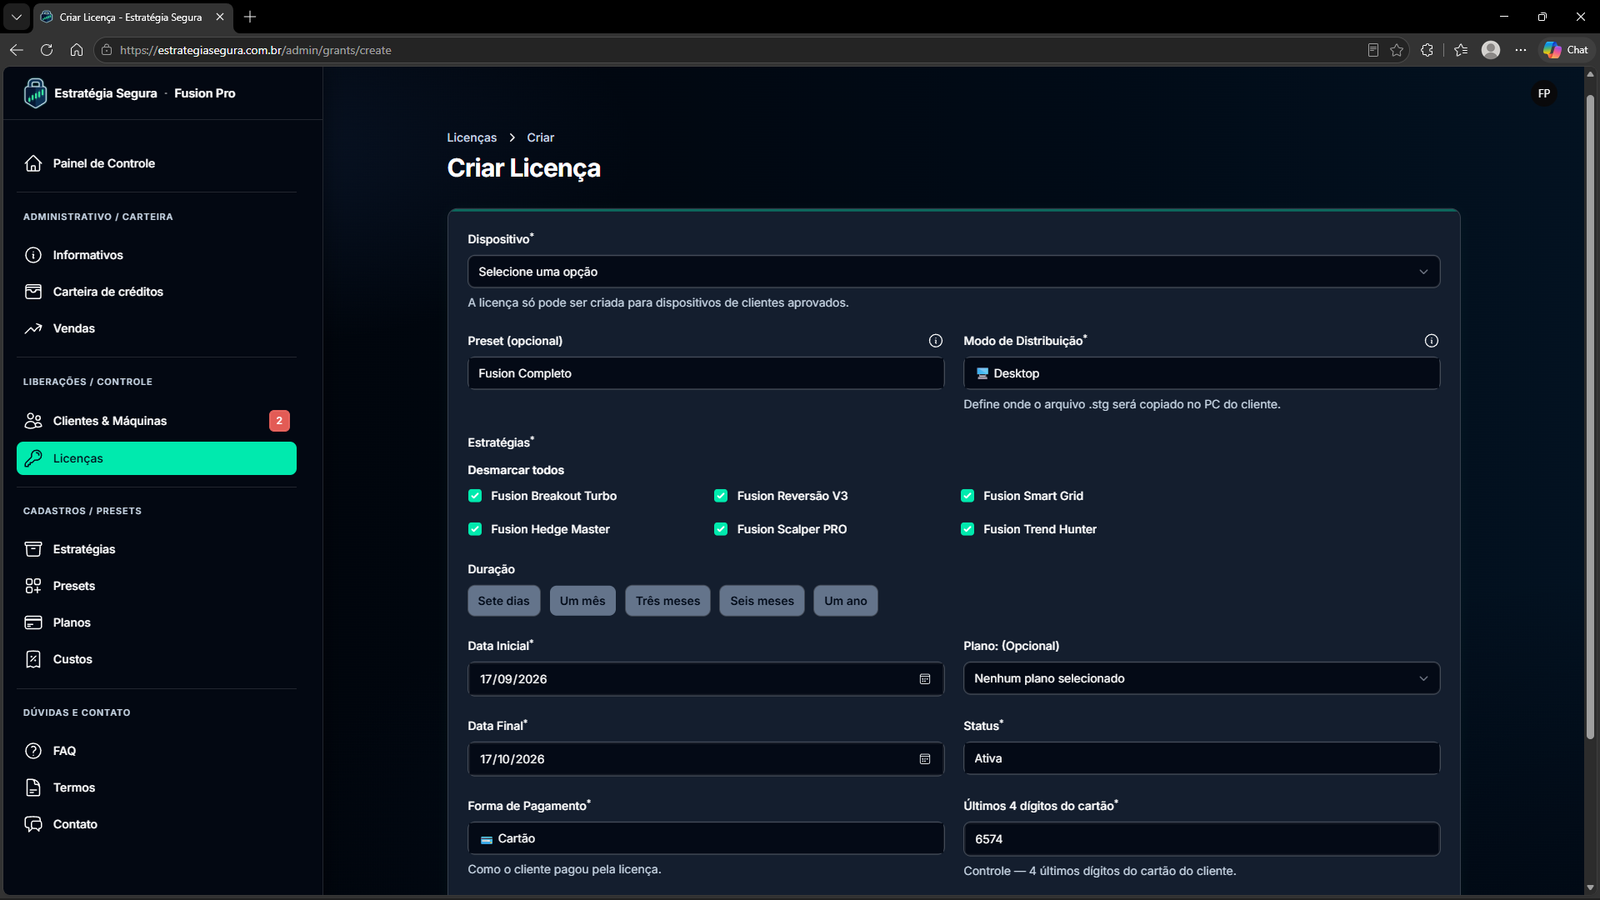This screenshot has height=900, width=1600.
Task: Click the Termos document icon
Action: coord(33,787)
